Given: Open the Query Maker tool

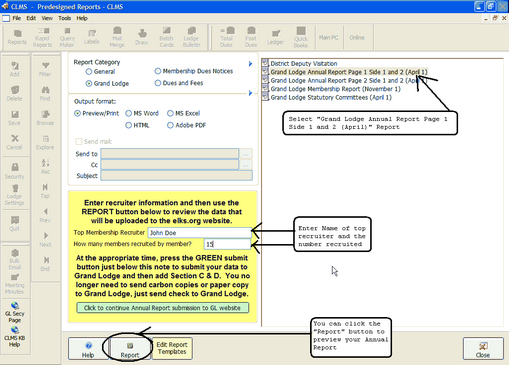Looking at the screenshot, I should 67,37.
